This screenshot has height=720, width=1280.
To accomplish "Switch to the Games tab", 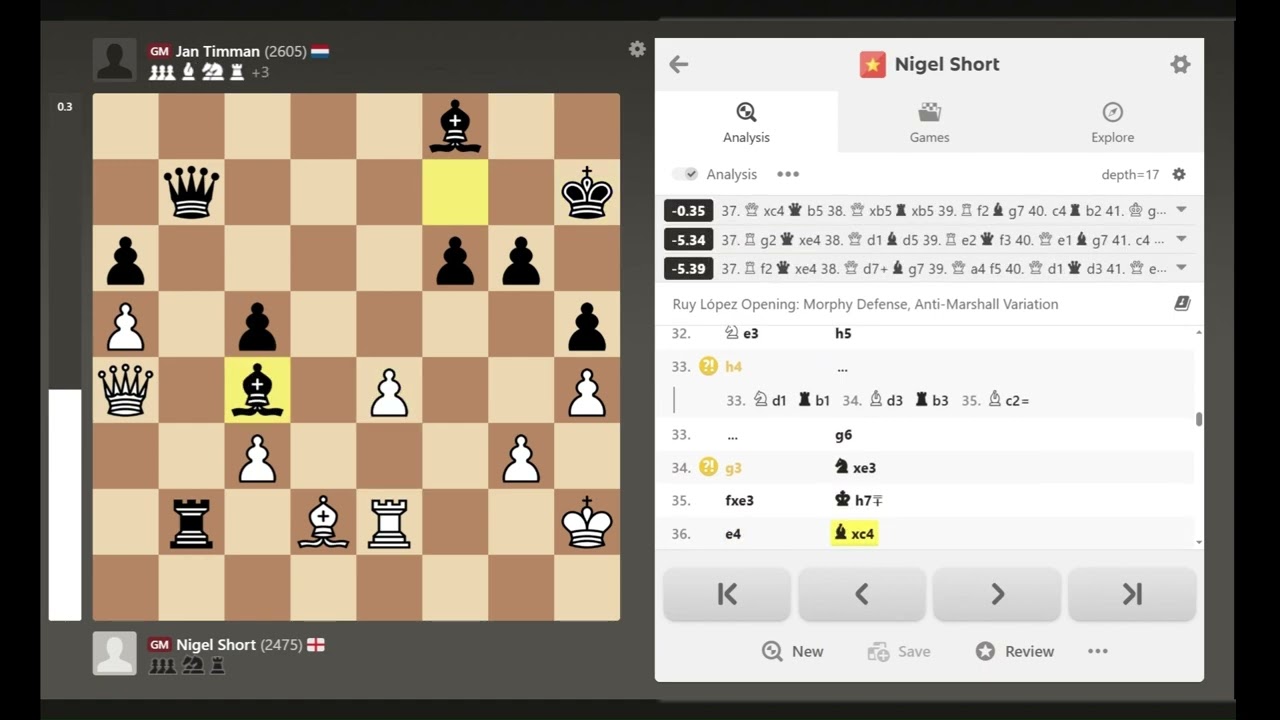I will [929, 122].
